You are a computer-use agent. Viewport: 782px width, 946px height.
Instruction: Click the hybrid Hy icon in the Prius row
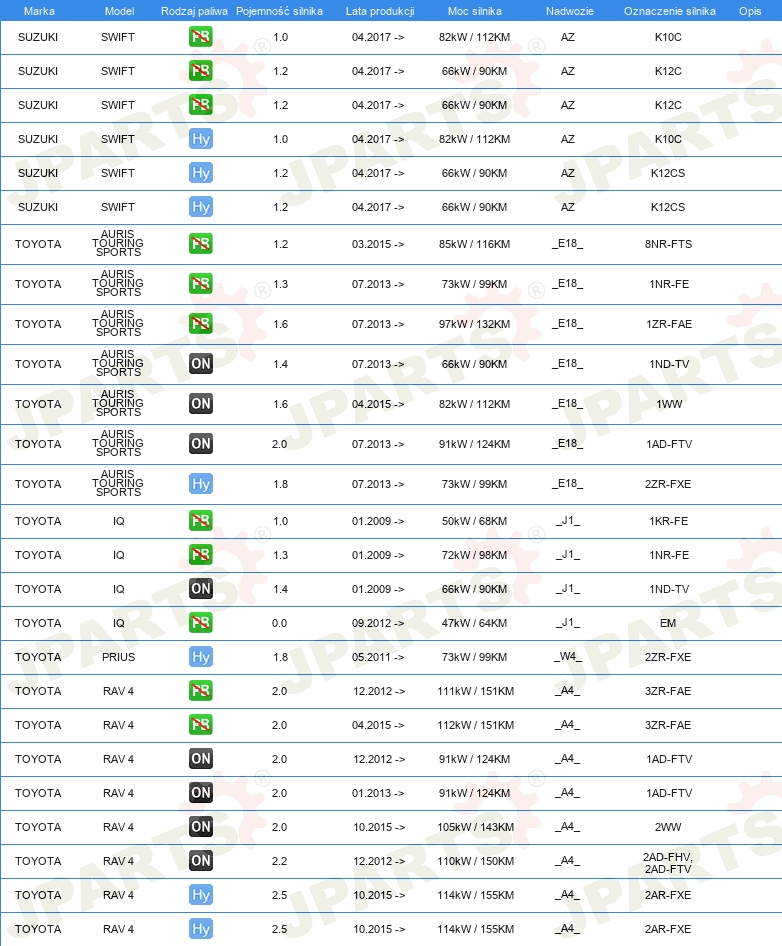click(200, 657)
